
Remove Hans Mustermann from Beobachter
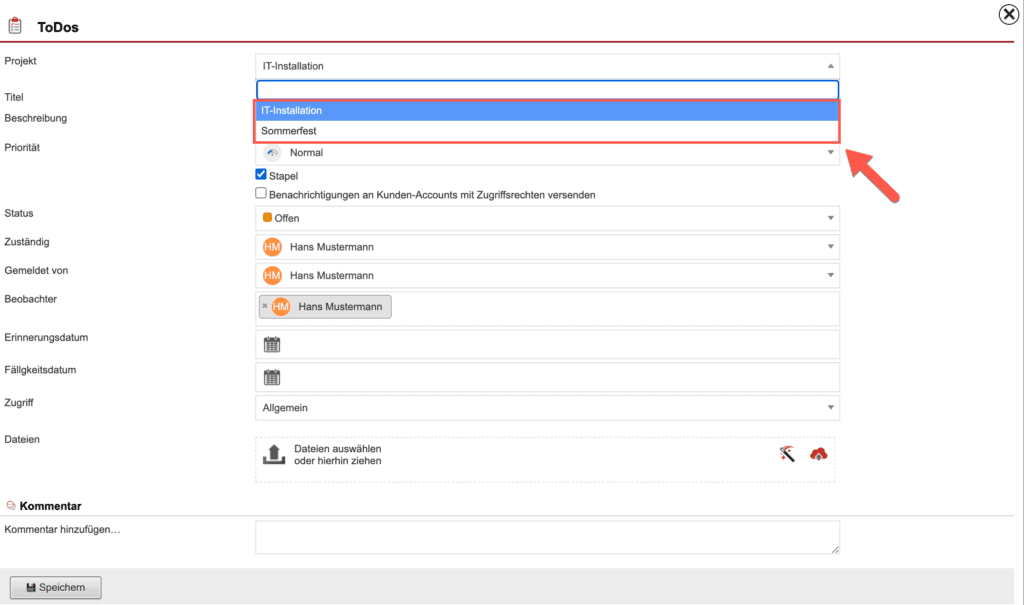(265, 306)
